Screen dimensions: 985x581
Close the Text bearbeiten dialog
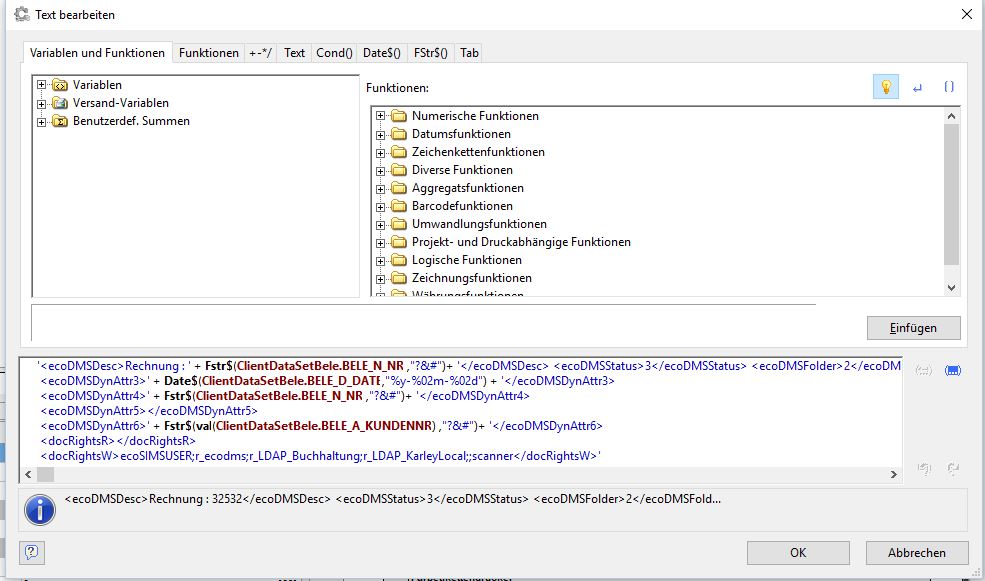[967, 14]
